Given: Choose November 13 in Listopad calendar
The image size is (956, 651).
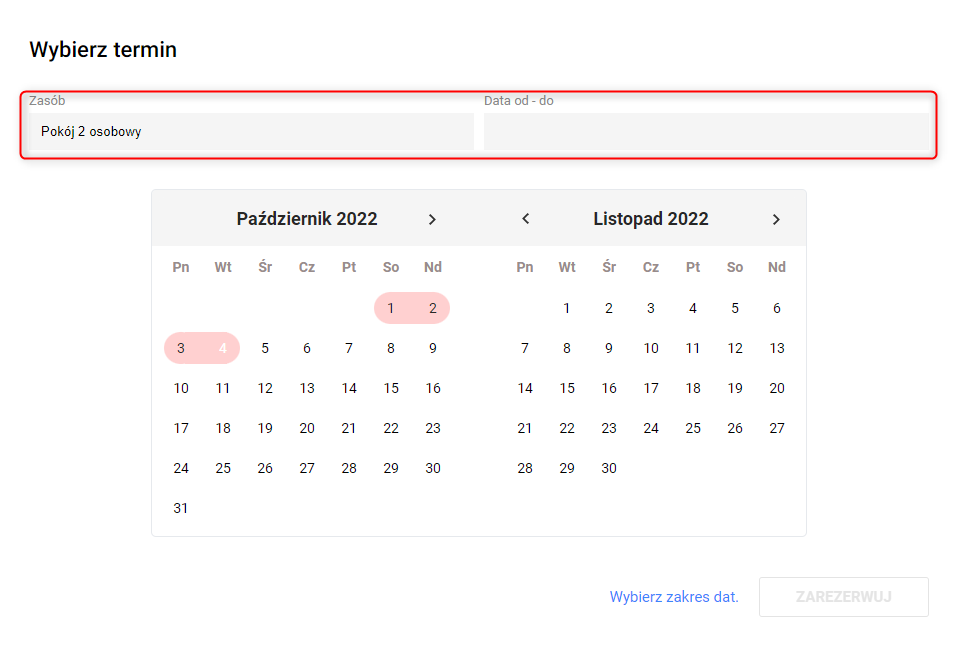Looking at the screenshot, I should [777, 348].
